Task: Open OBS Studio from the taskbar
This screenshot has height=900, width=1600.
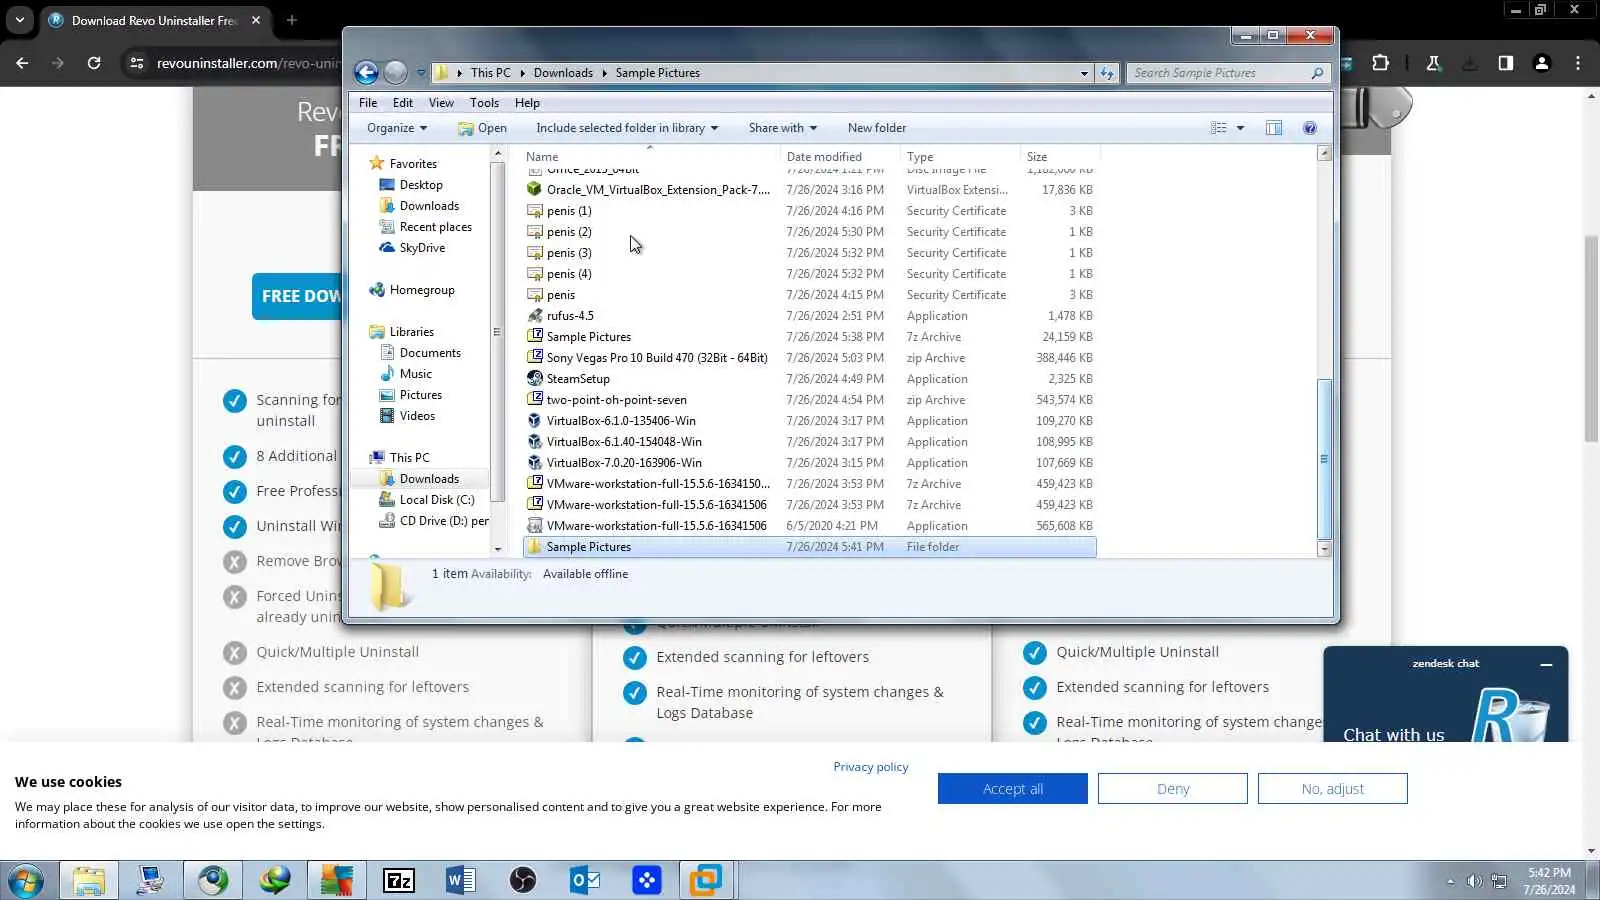Action: click(x=523, y=880)
